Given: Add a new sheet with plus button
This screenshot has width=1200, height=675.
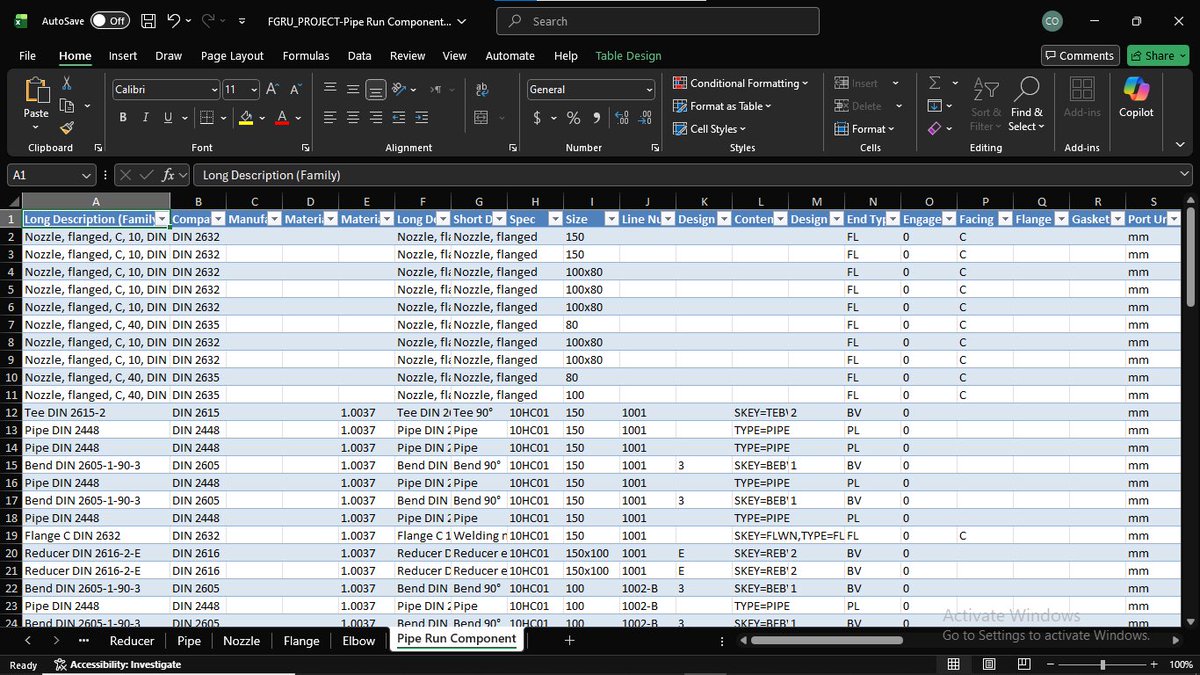Looking at the screenshot, I should click(x=569, y=640).
